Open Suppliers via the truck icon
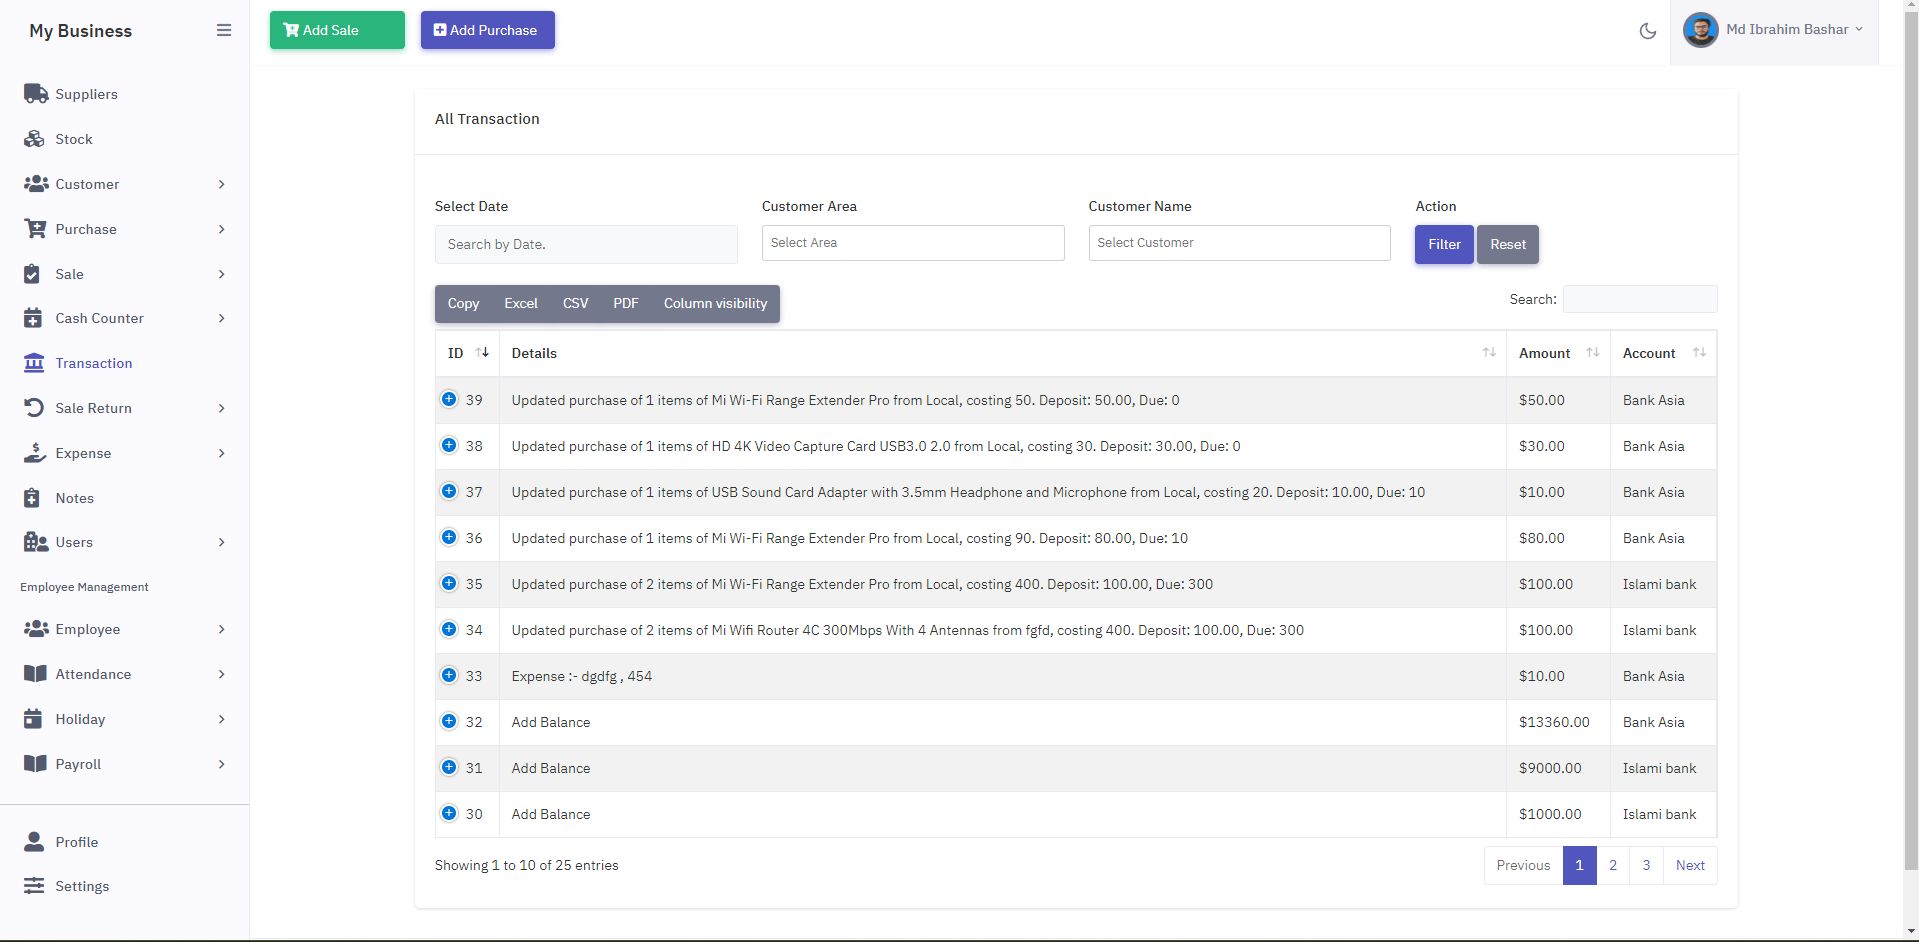Image resolution: width=1919 pixels, height=942 pixels. [x=36, y=94]
